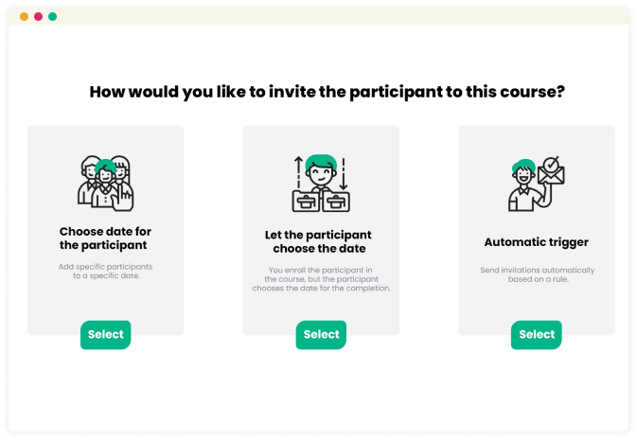Click the pointing hand cursor in the group icon
This screenshot has width=637, height=440.
click(x=123, y=199)
